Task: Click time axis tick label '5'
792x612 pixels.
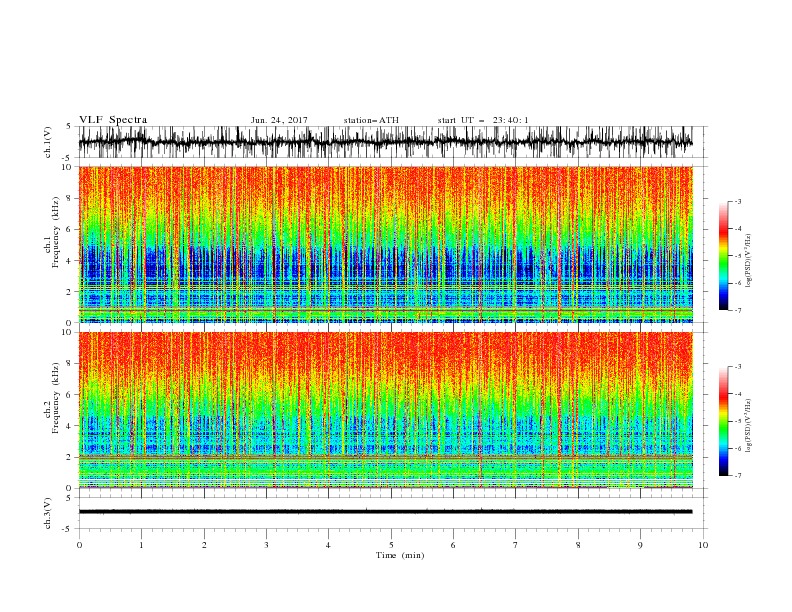Action: pyautogui.click(x=391, y=545)
